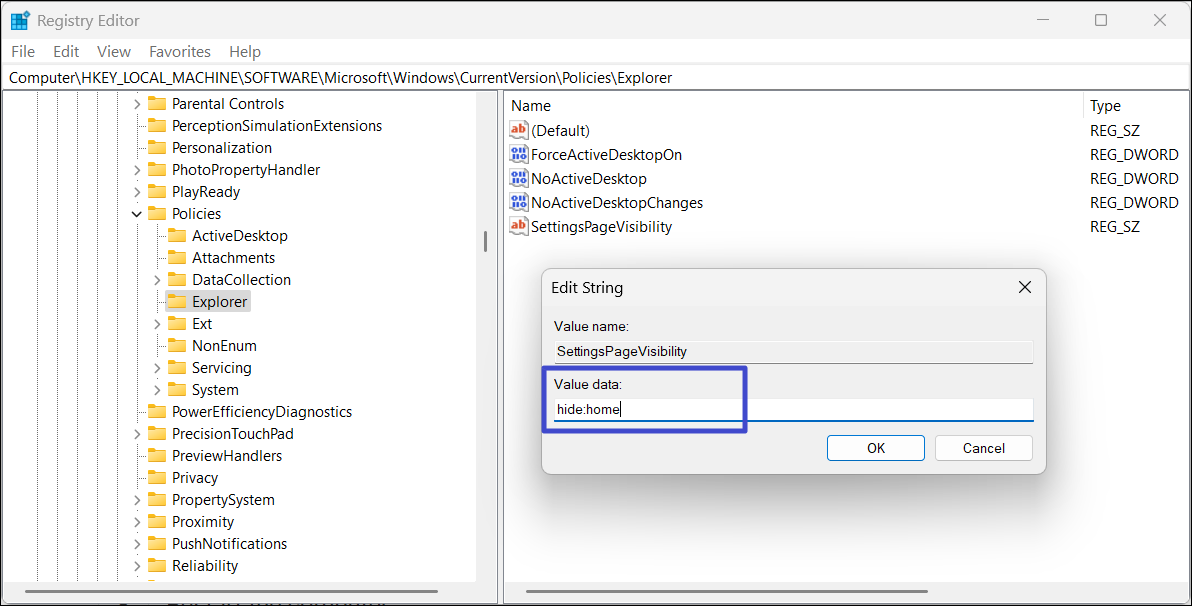Click the NoActiveDesktop DWORD value icon

(x=518, y=179)
